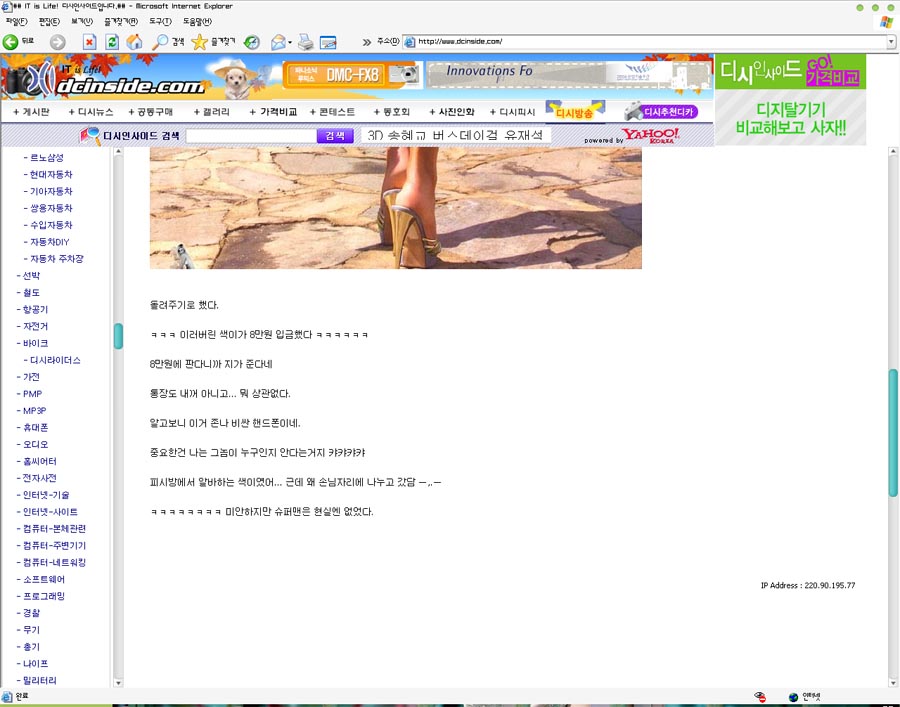Open the 도구(T) menu
Image resolution: width=900 pixels, height=707 pixels.
160,21
